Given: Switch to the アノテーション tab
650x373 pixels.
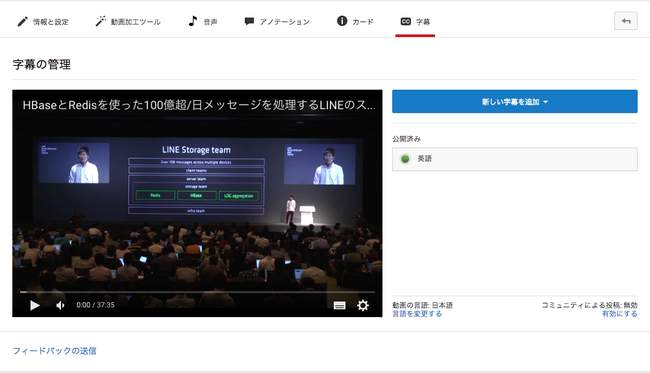Looking at the screenshot, I should [x=276, y=22].
